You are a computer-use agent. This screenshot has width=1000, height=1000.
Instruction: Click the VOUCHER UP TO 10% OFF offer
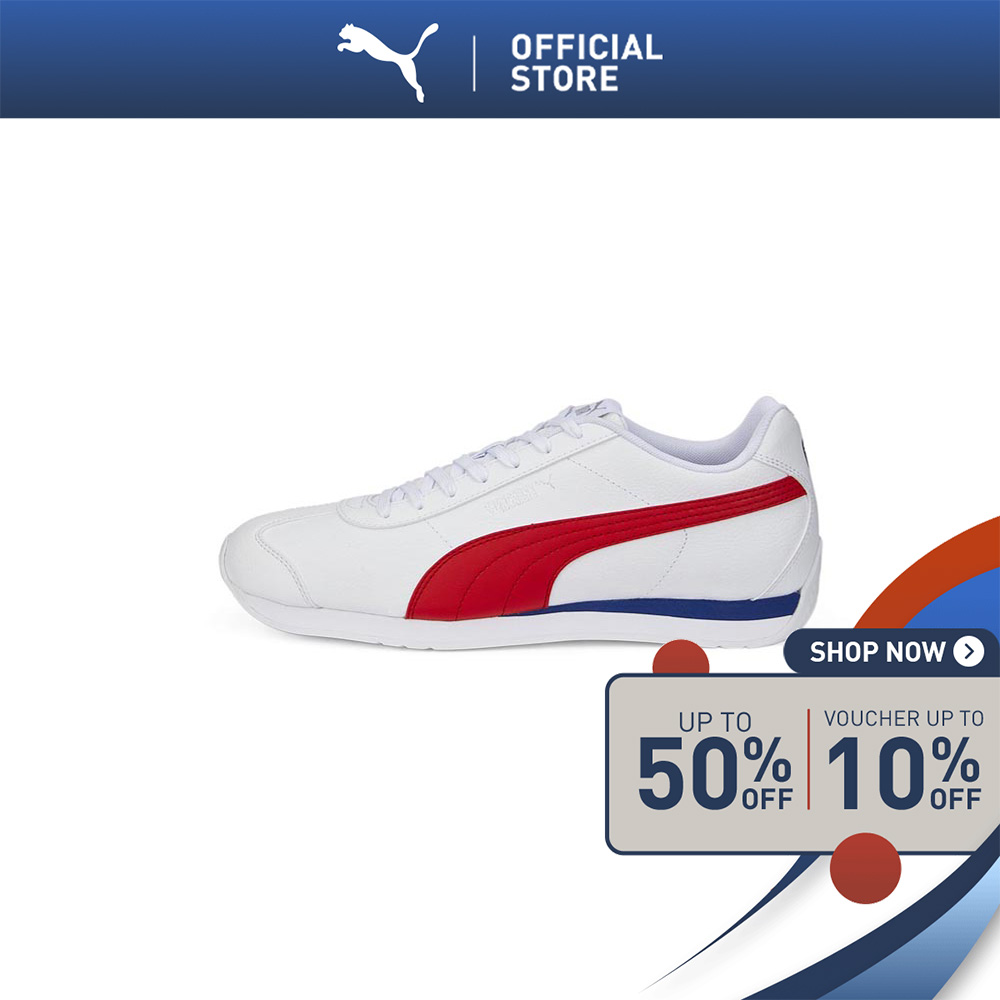click(x=903, y=759)
